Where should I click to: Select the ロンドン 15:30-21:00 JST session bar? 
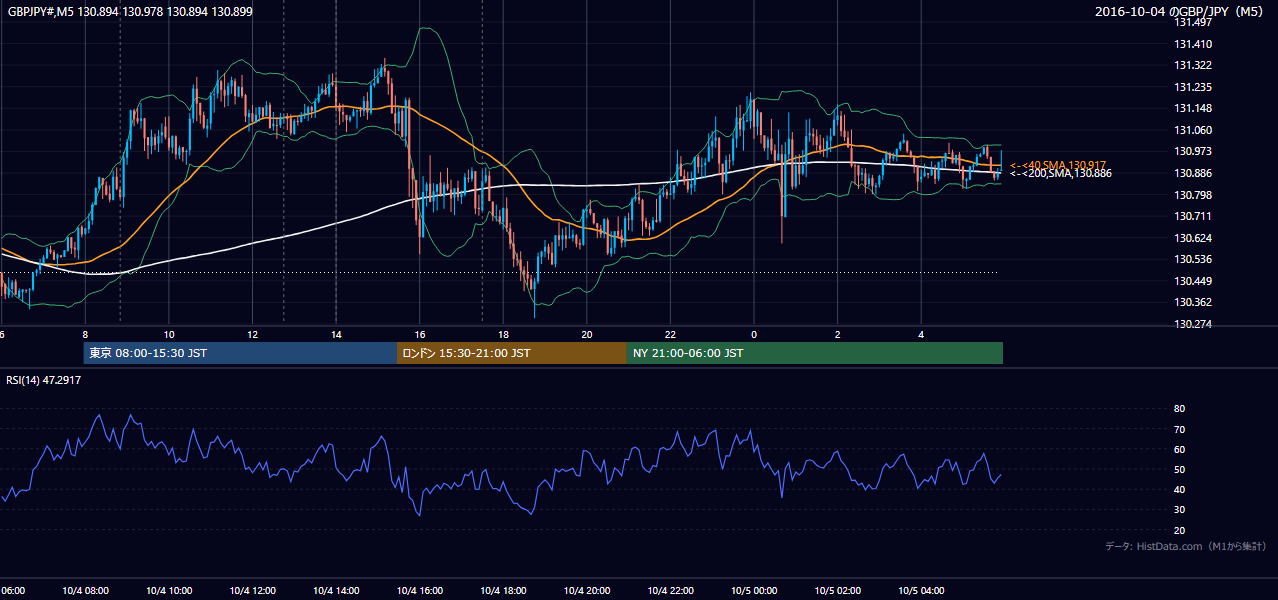click(x=512, y=353)
